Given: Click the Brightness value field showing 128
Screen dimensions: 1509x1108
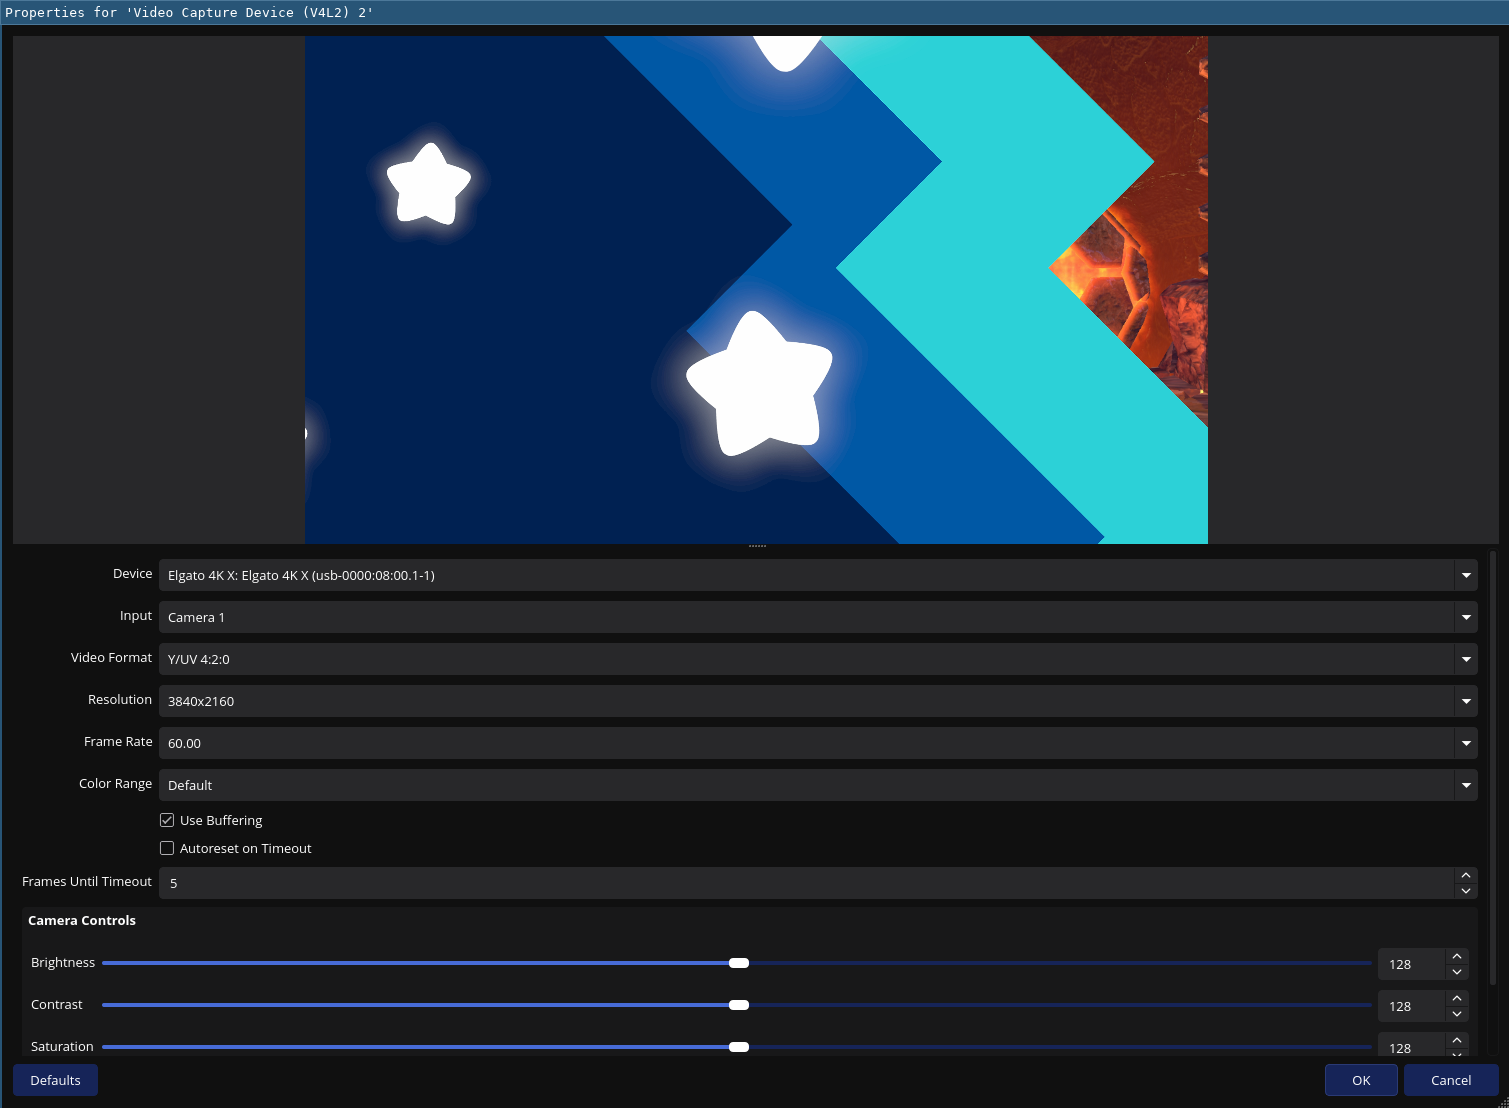Looking at the screenshot, I should click(1411, 964).
